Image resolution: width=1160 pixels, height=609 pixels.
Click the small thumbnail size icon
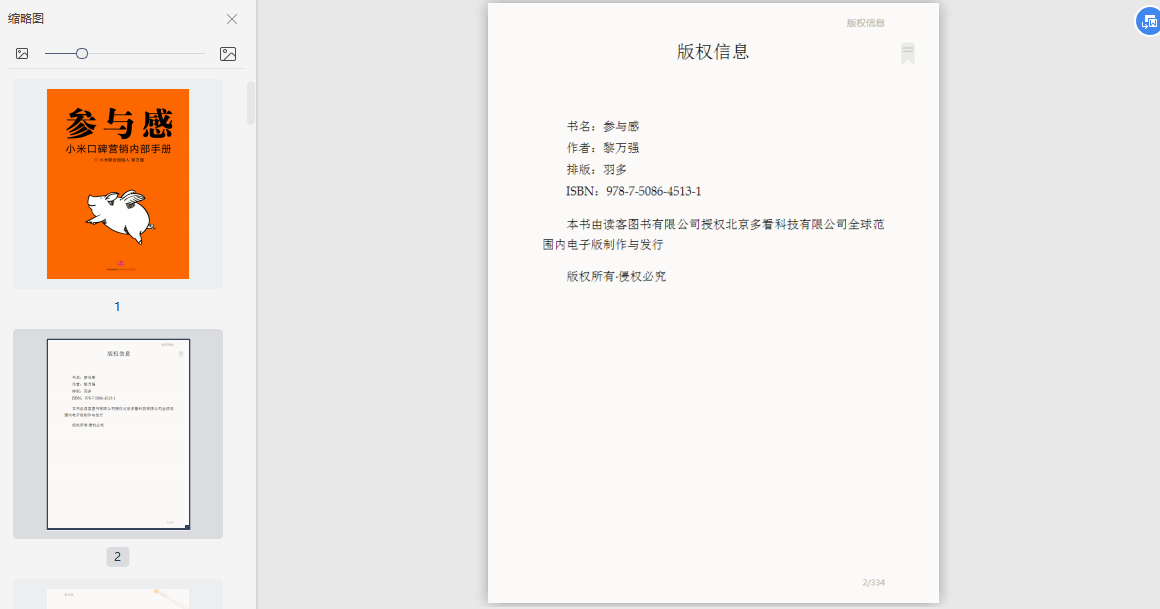[22, 53]
